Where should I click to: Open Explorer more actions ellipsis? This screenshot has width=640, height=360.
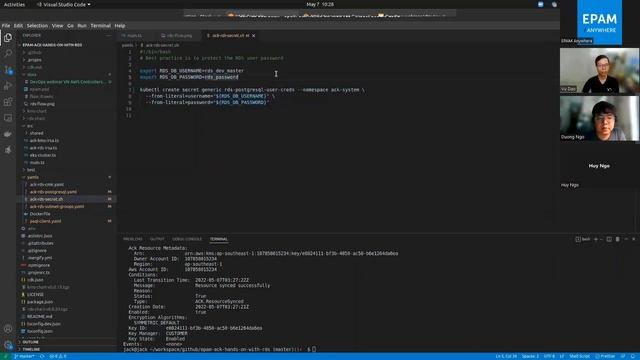[109, 36]
